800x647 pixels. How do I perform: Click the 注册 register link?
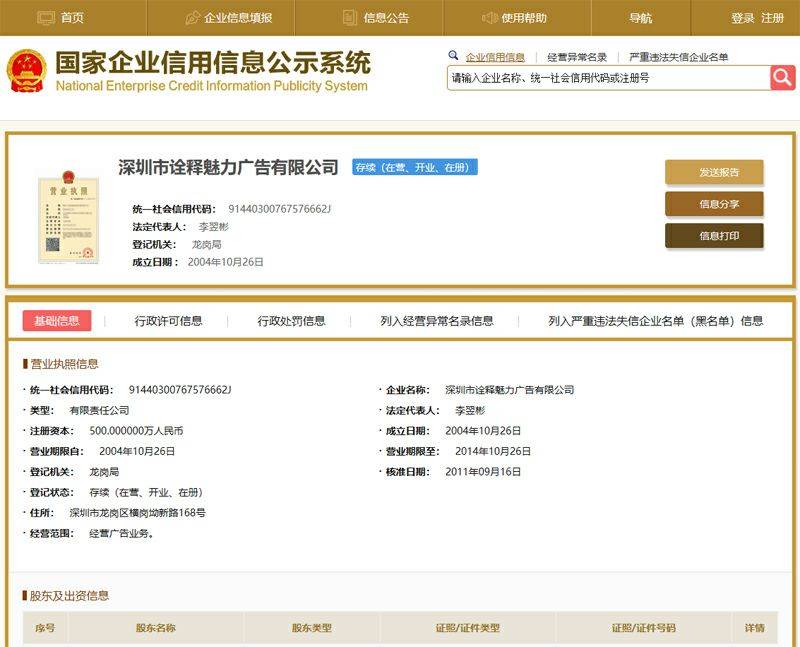pos(773,18)
